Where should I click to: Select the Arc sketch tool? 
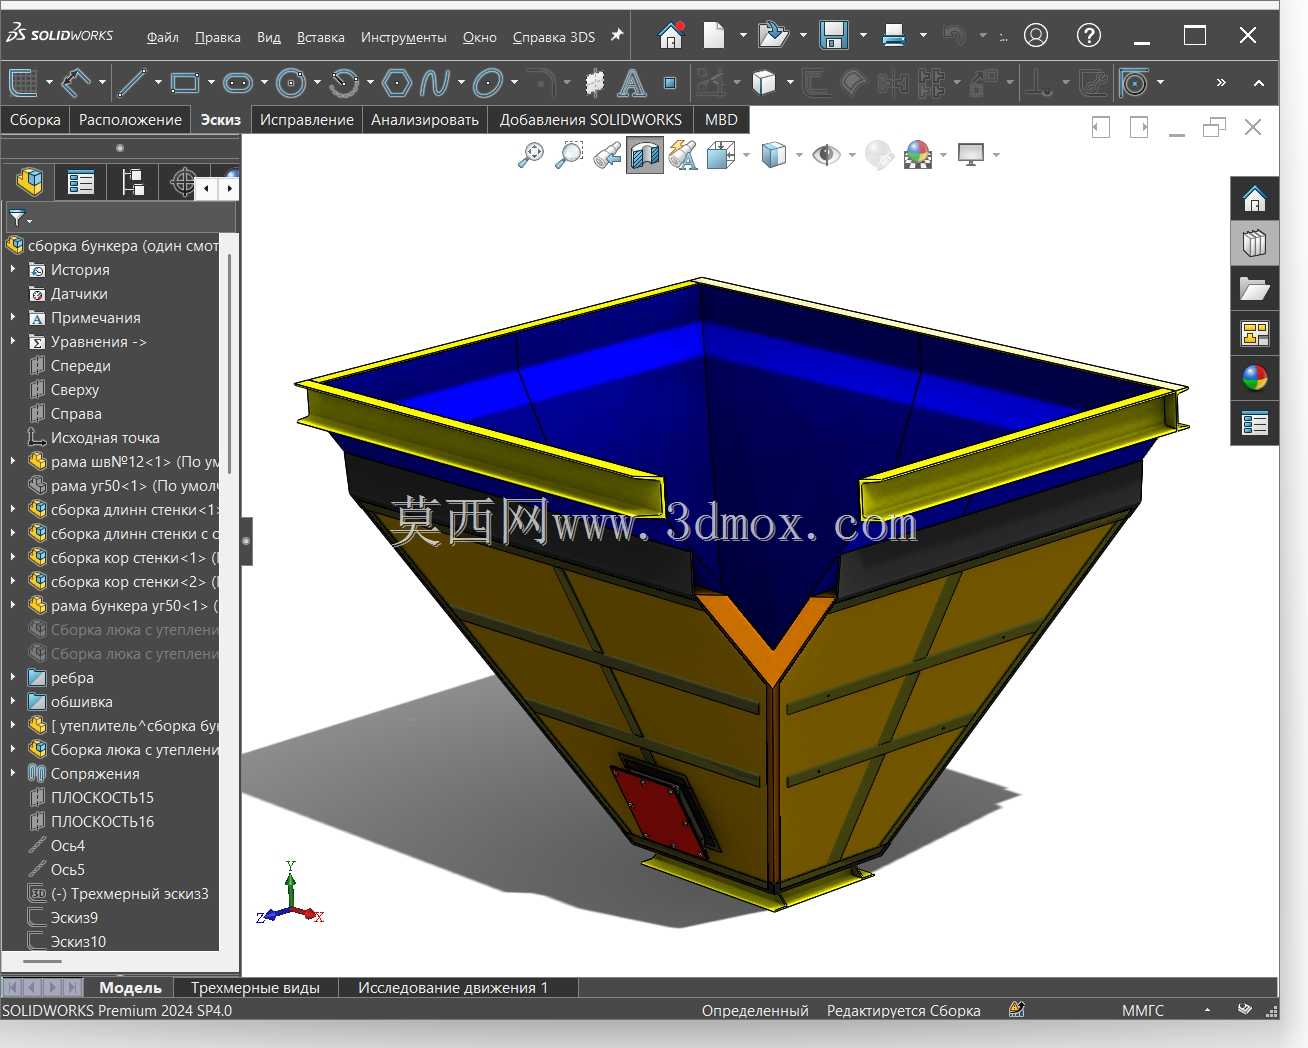tap(344, 82)
